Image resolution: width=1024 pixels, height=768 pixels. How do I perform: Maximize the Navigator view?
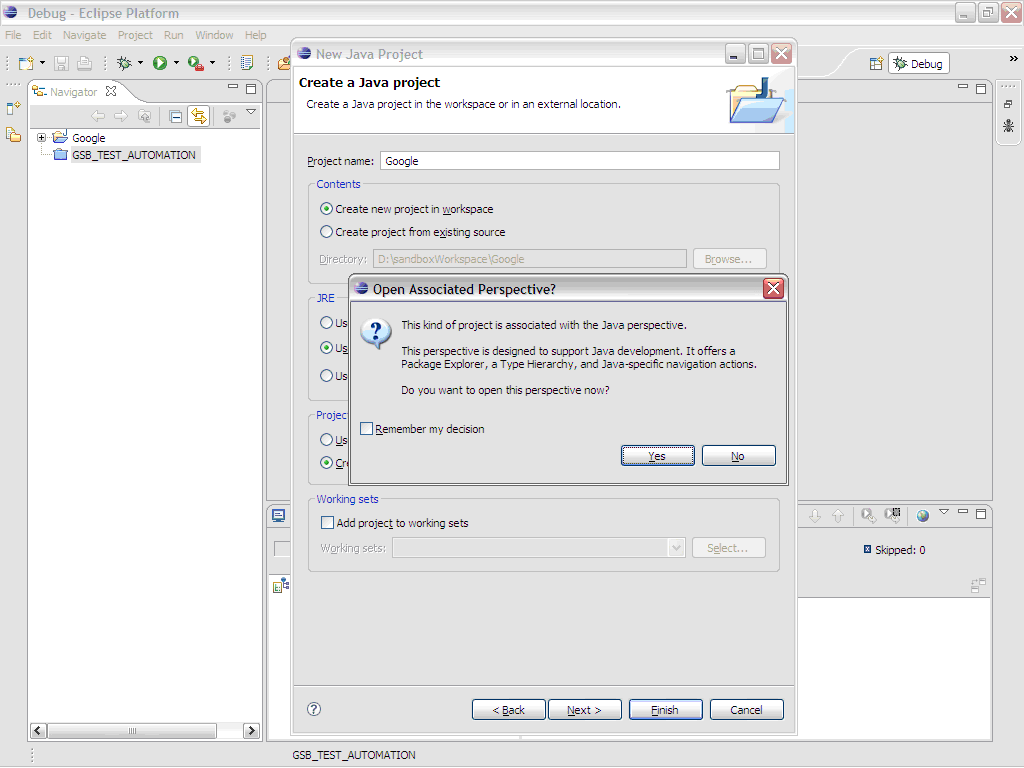click(251, 88)
